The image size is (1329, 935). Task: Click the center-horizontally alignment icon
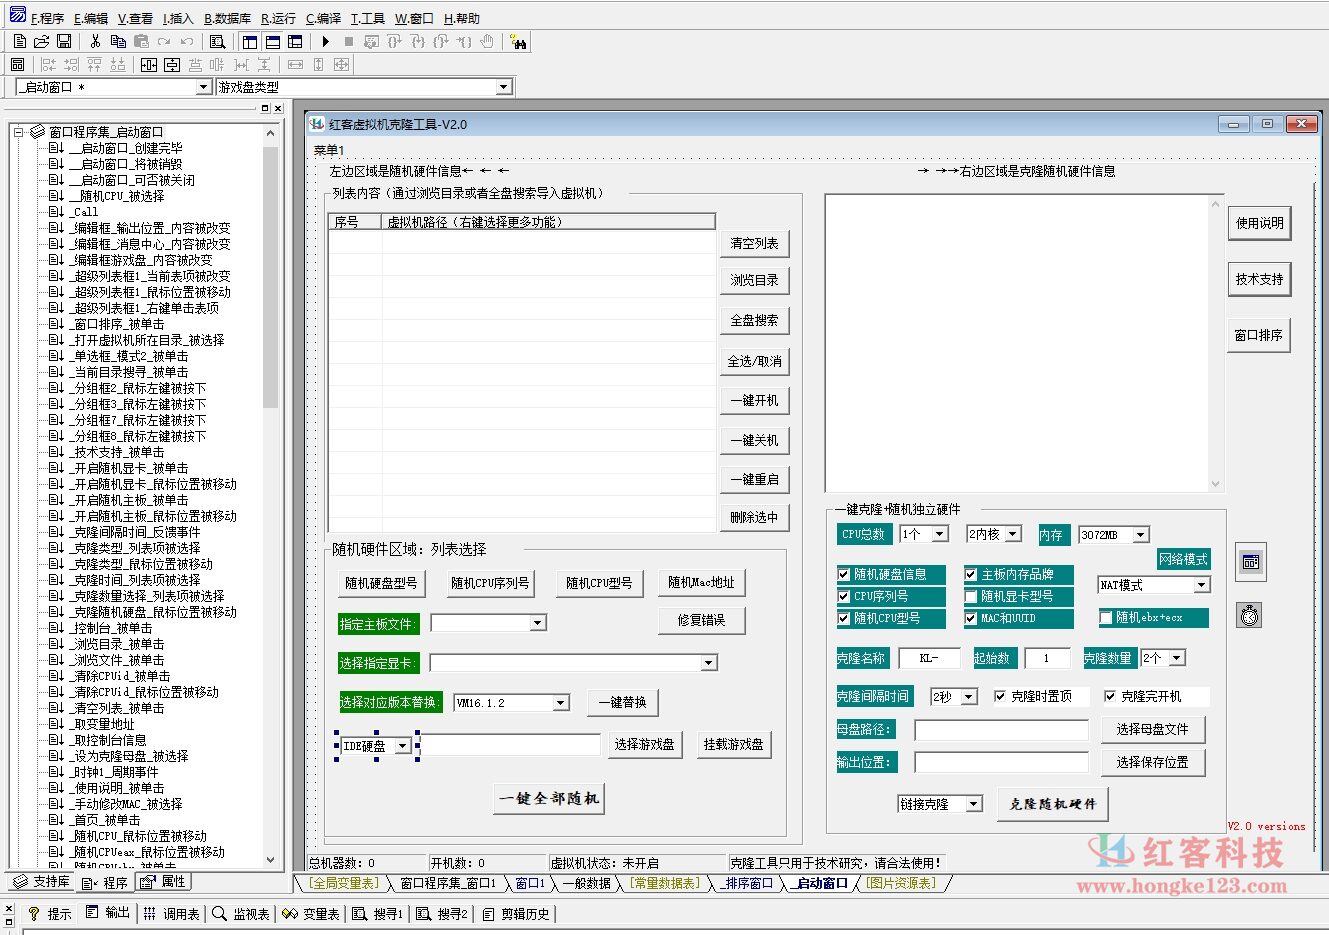tap(149, 64)
